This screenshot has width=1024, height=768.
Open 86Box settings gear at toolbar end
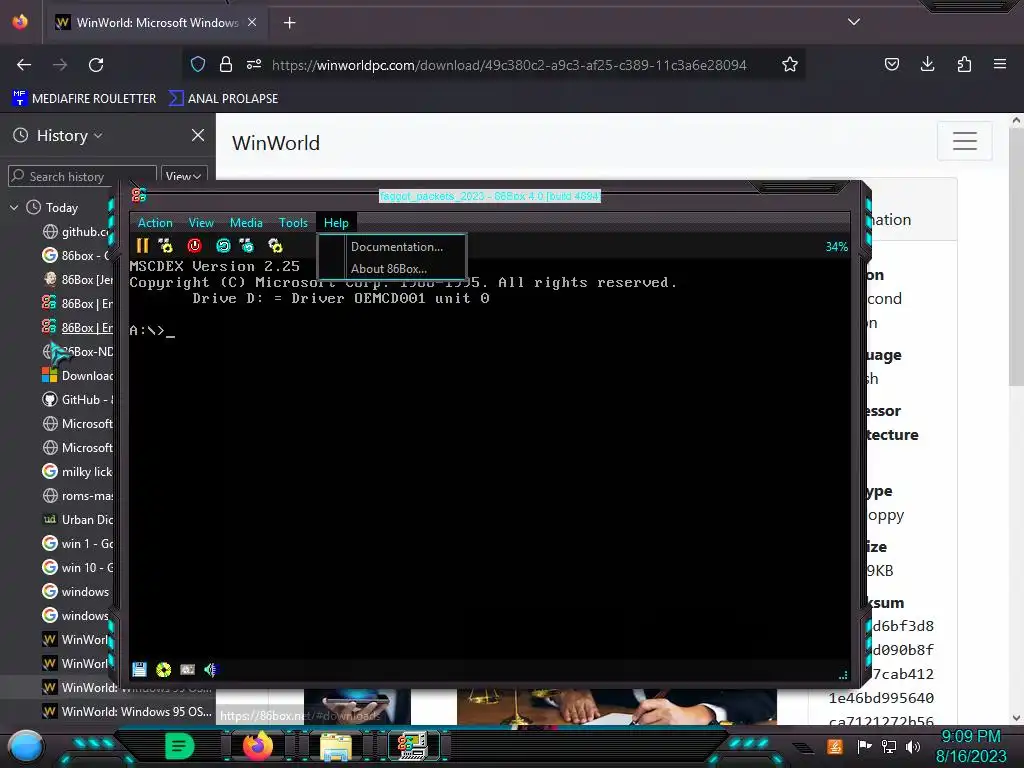[275, 246]
